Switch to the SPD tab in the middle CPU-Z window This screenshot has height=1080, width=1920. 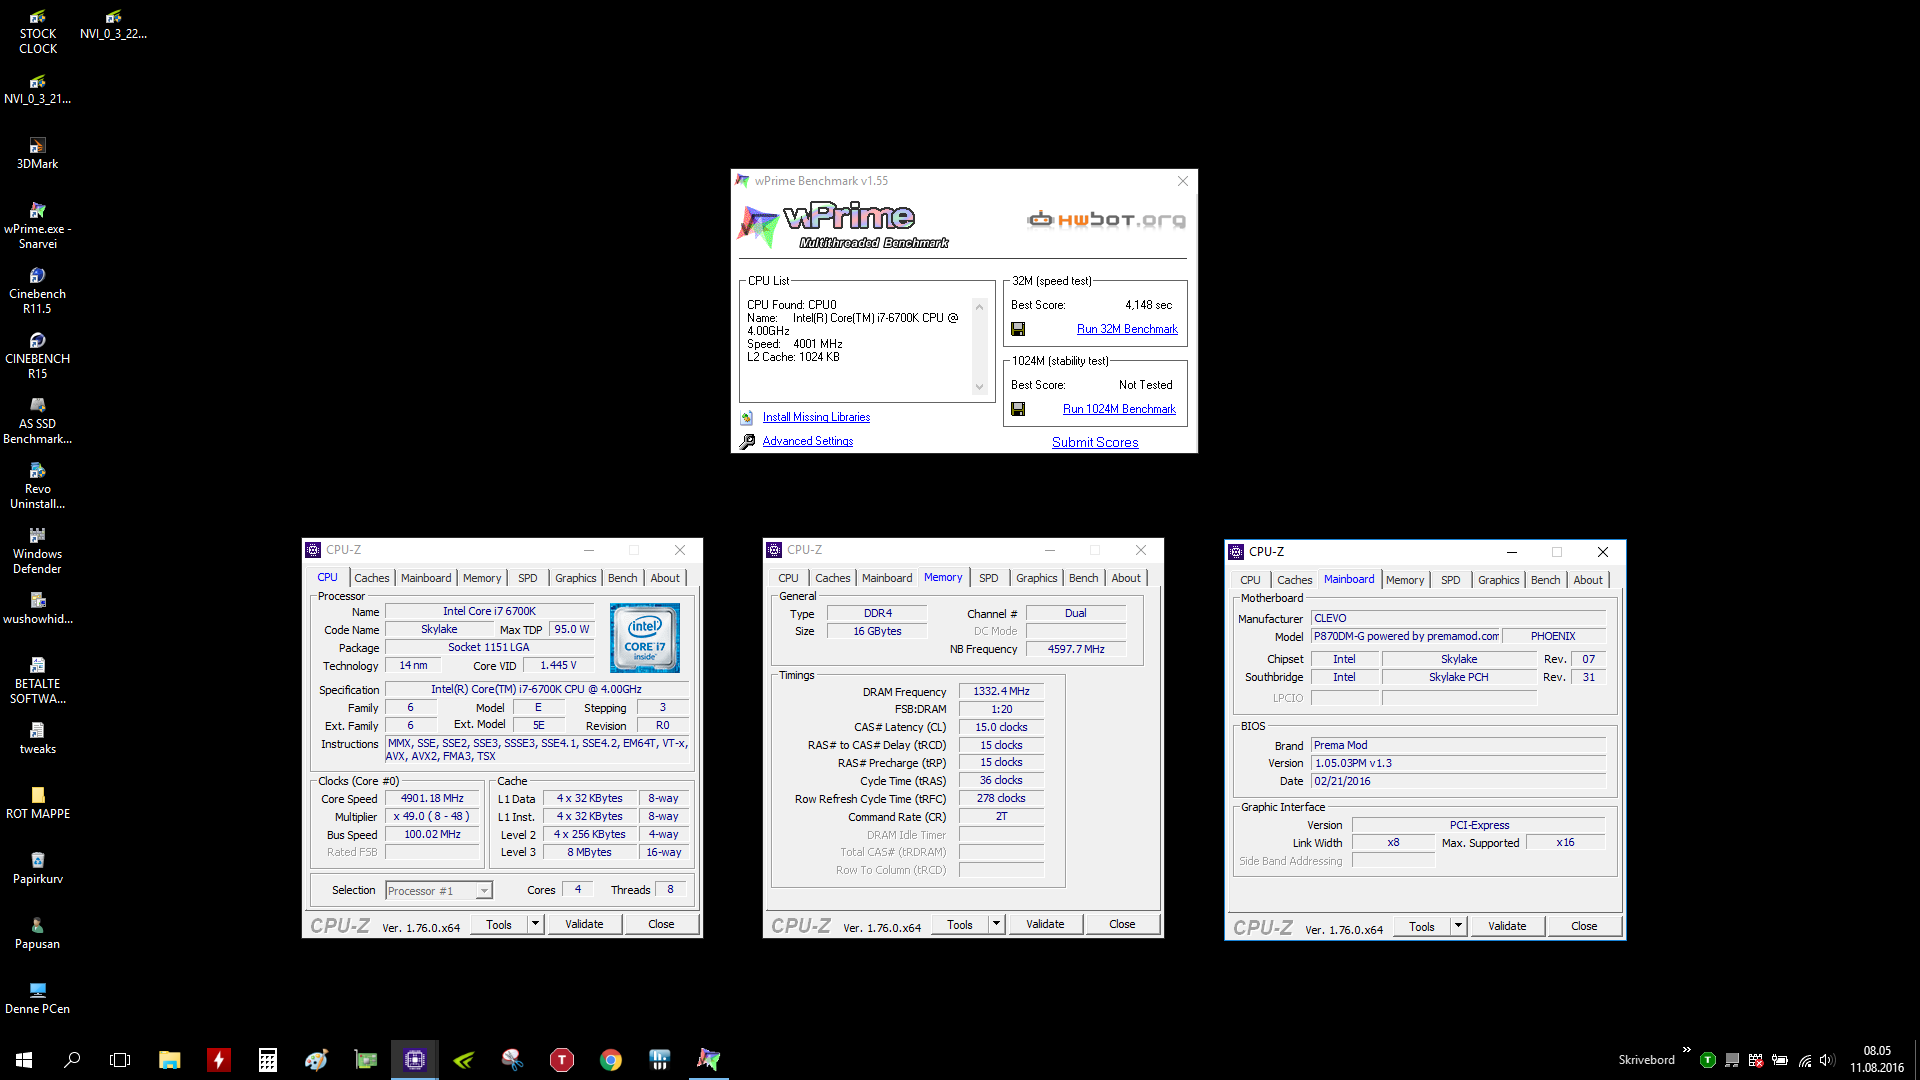click(988, 578)
